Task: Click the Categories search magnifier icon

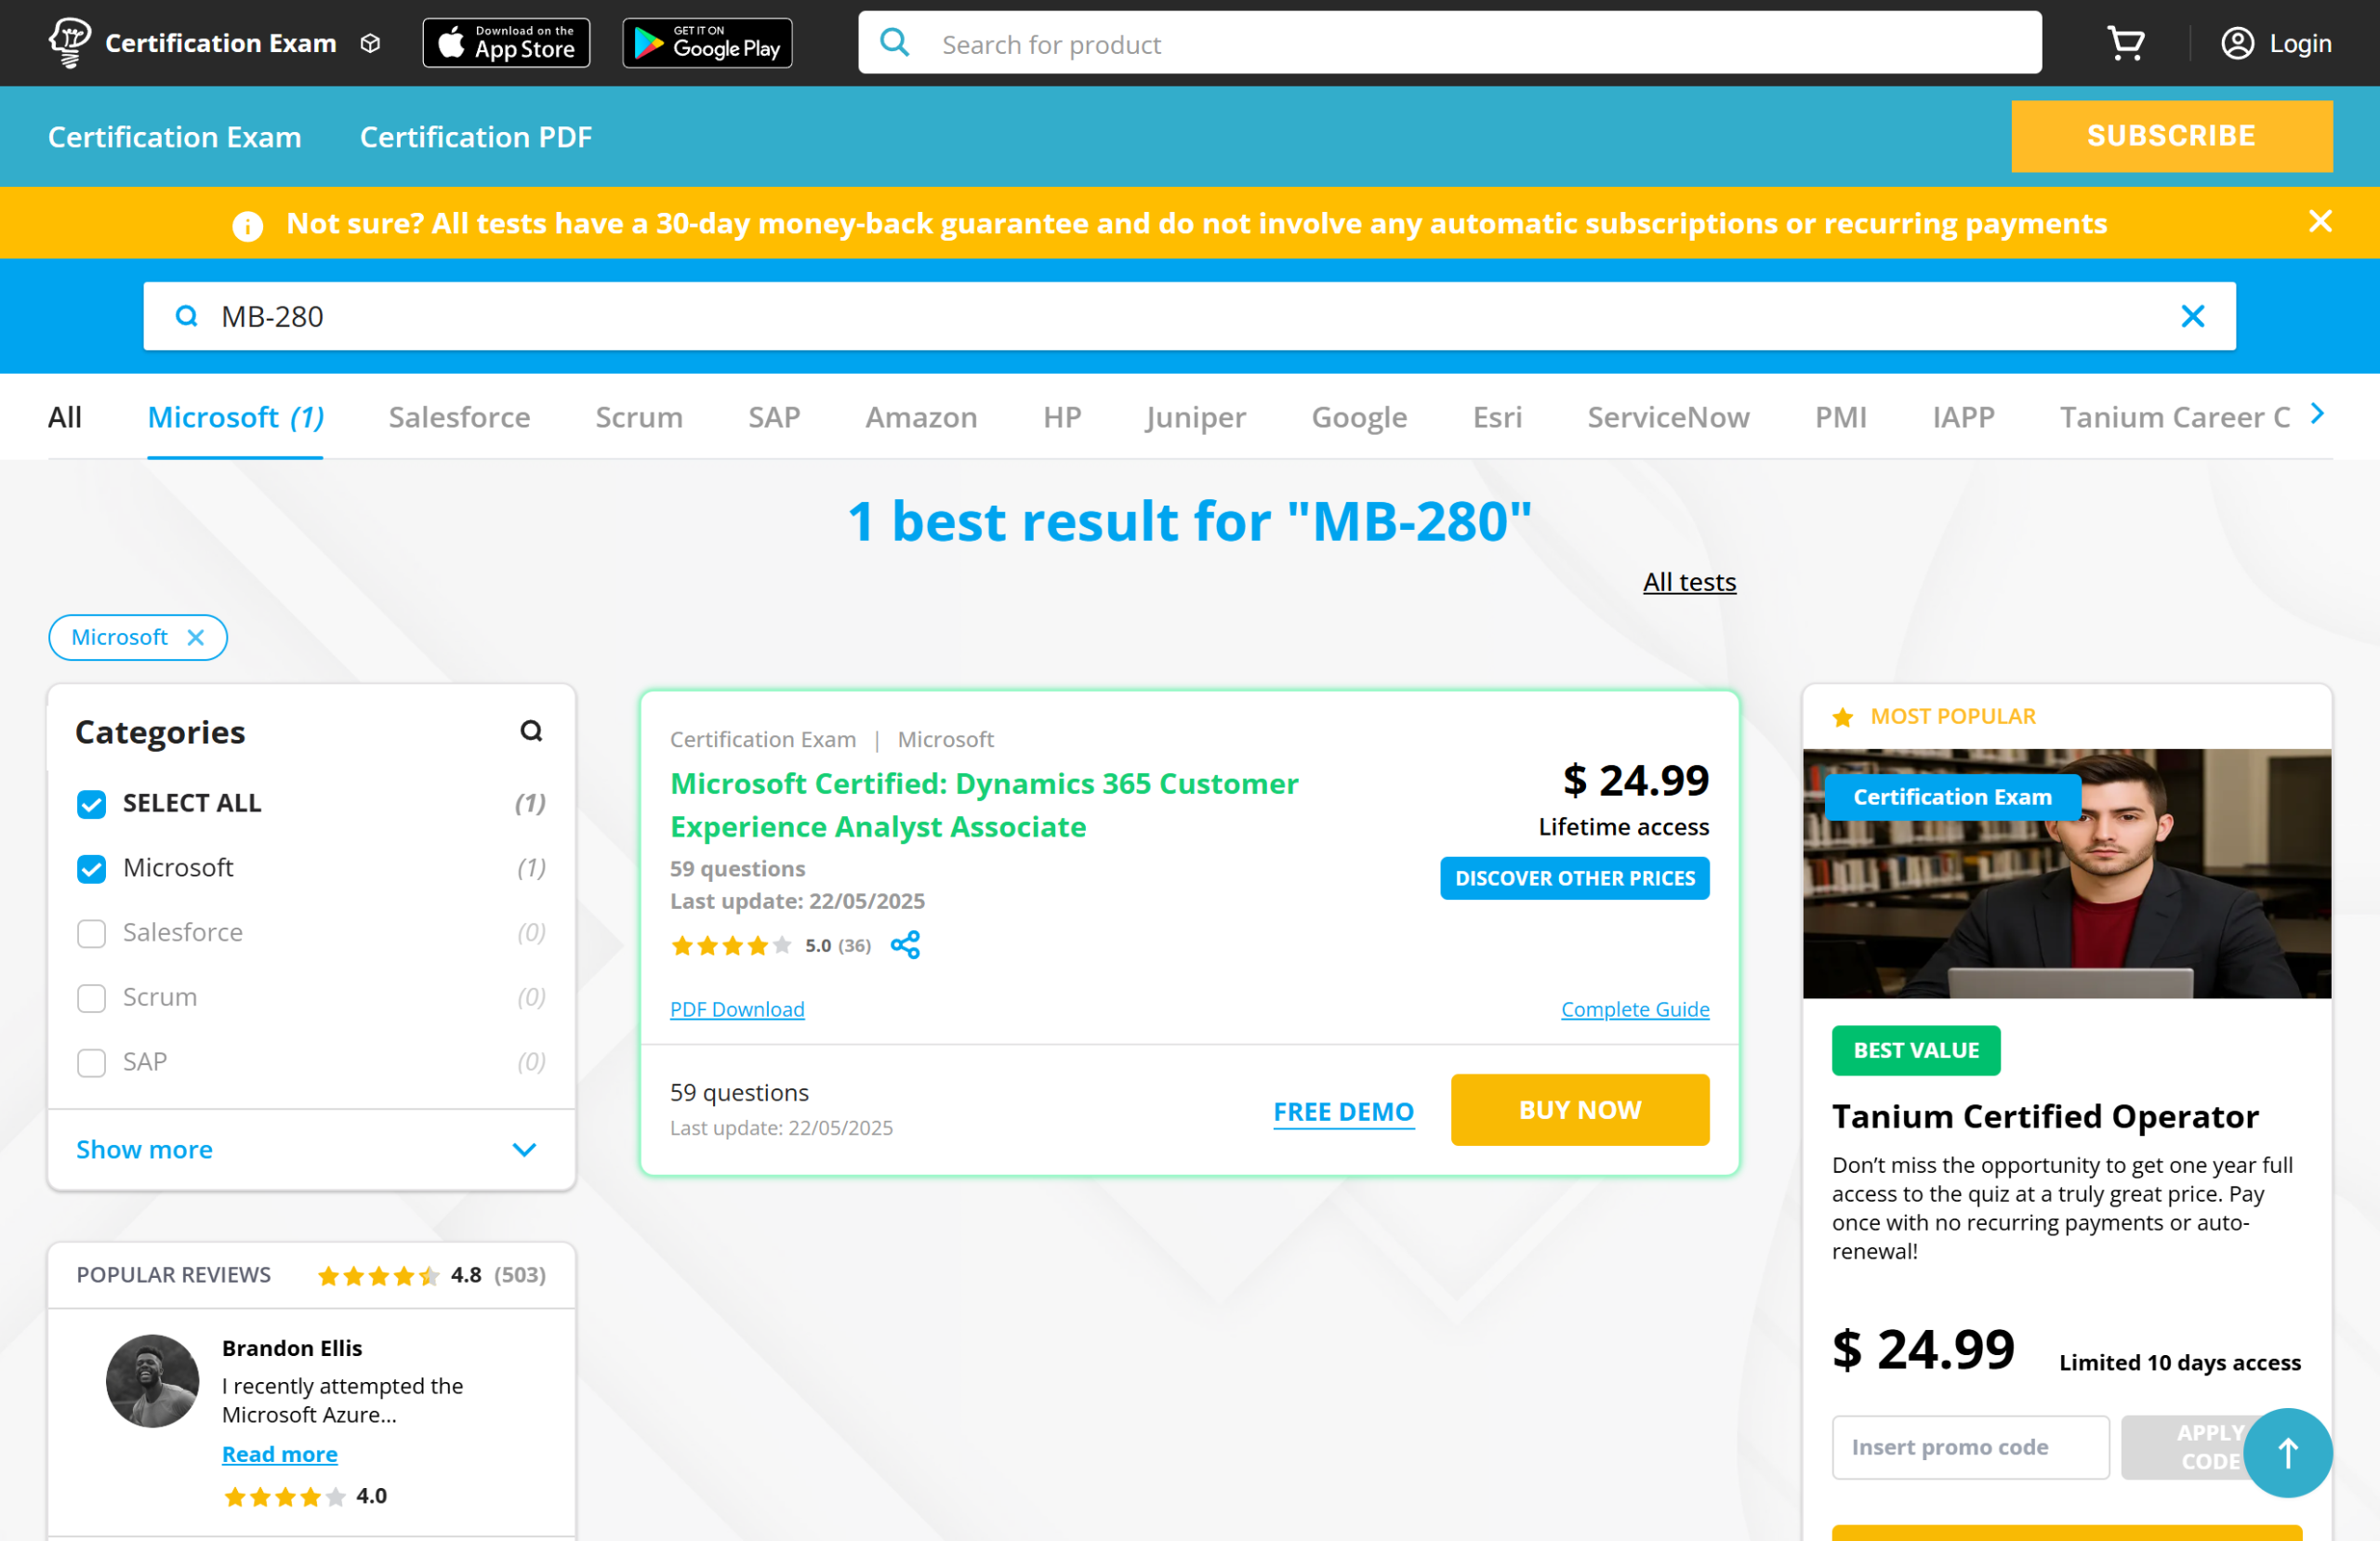Action: tap(531, 731)
